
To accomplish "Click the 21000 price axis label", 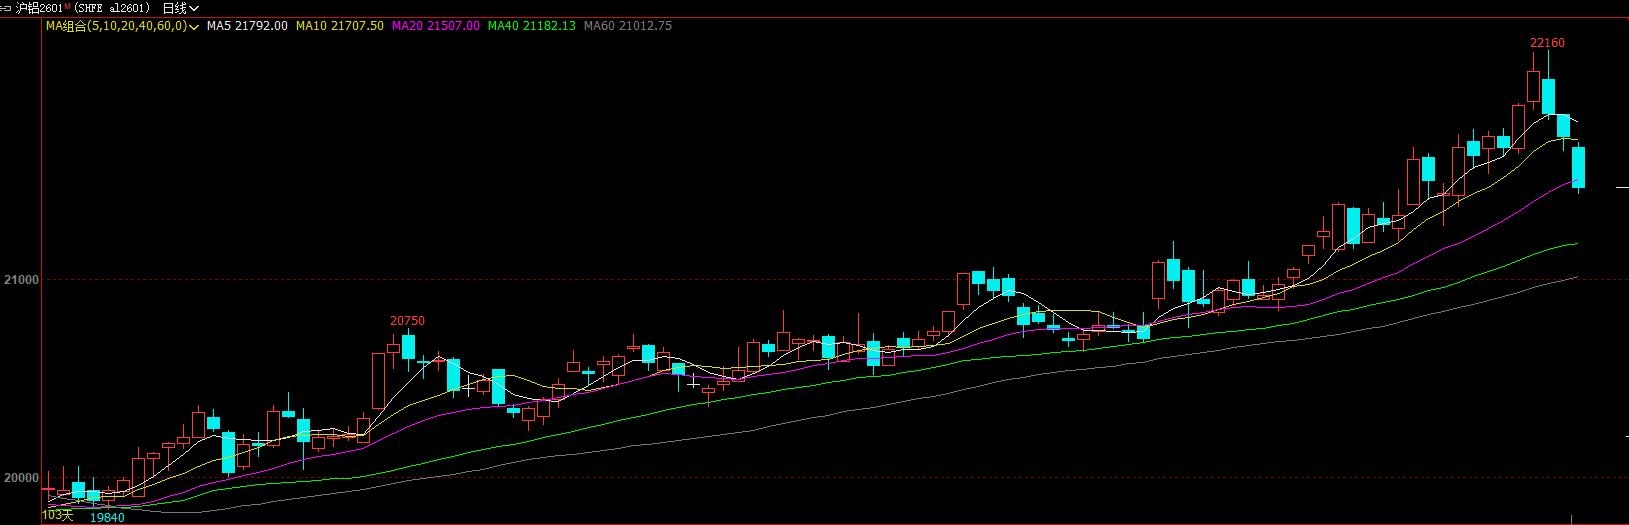I will 22,280.
